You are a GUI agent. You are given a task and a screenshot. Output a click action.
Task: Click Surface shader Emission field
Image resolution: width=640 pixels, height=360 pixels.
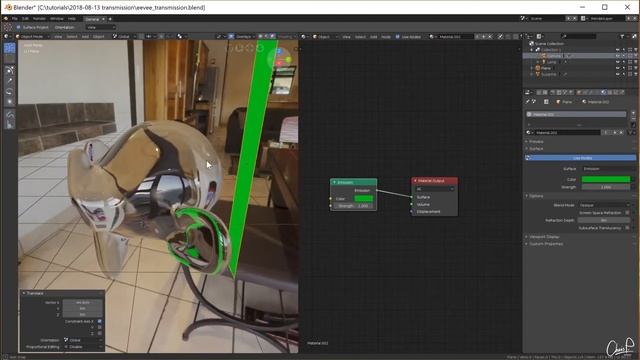pos(606,169)
